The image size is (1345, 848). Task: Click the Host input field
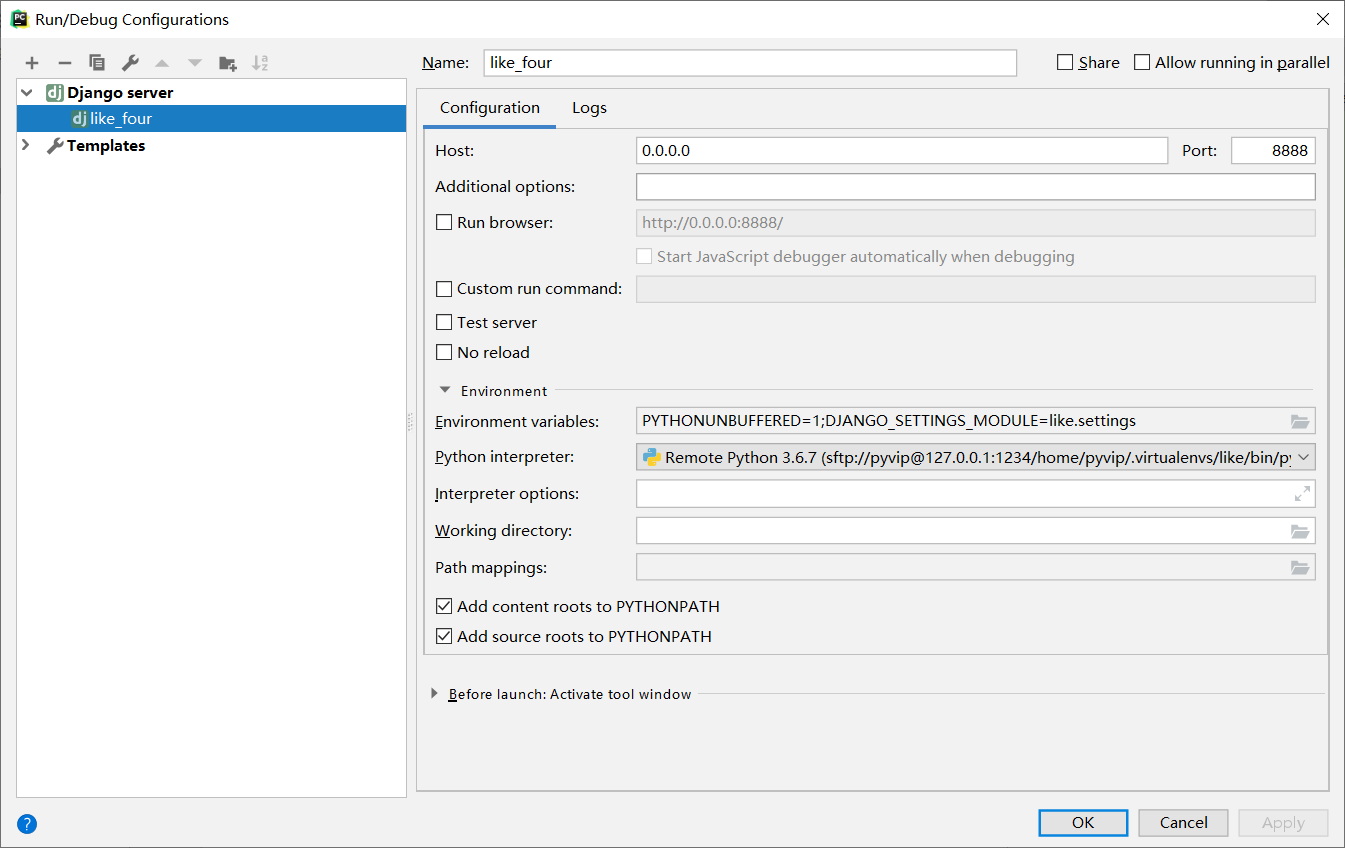click(x=902, y=151)
